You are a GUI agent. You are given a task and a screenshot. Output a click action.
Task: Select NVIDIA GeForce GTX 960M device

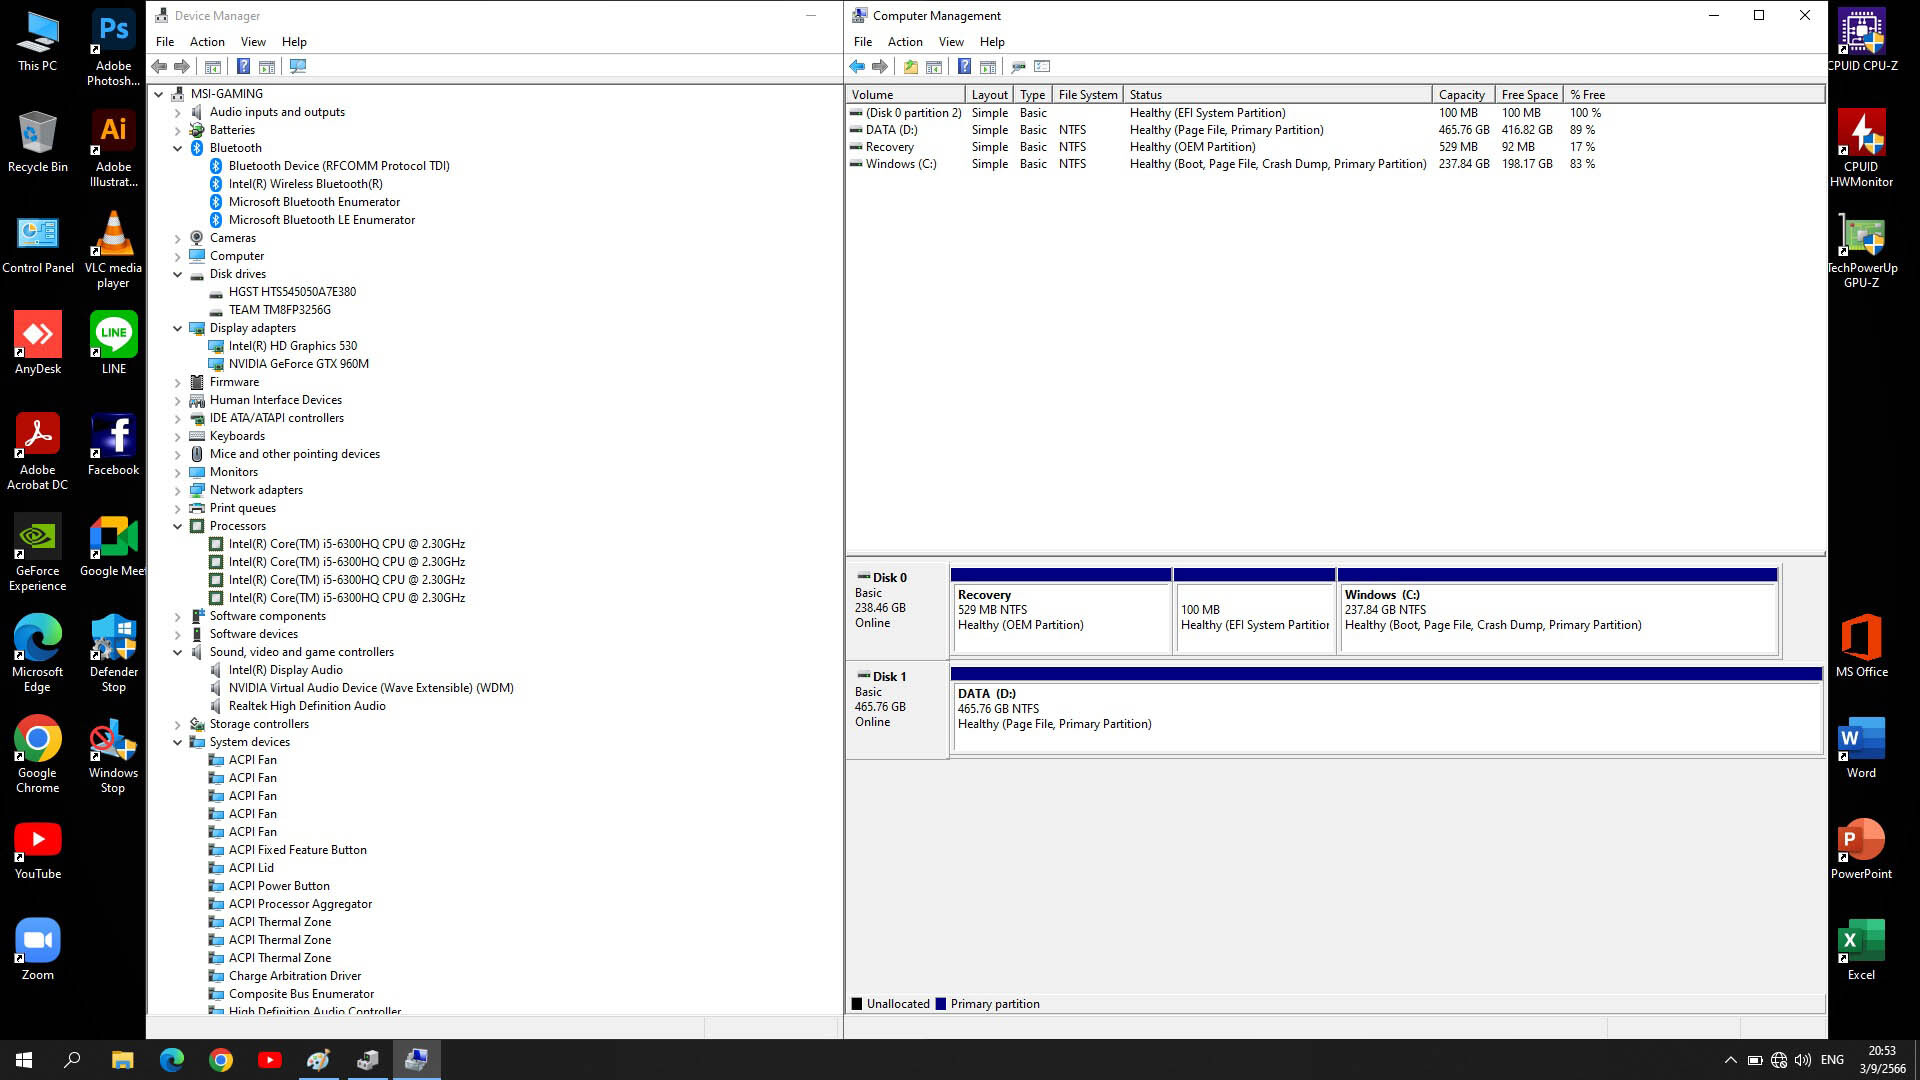tap(298, 364)
